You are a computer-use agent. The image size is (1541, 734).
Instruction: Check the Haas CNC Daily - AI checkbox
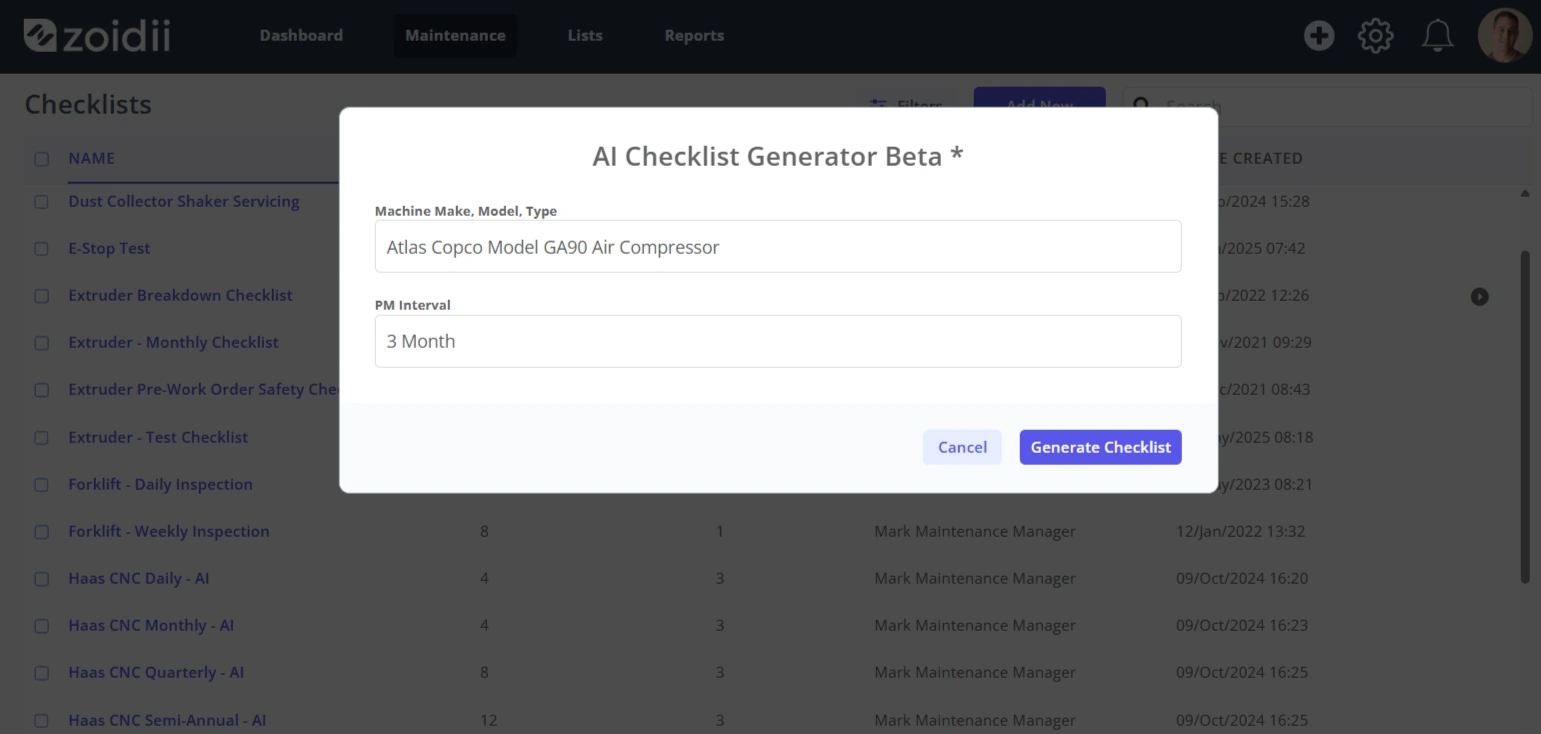pos(41,579)
